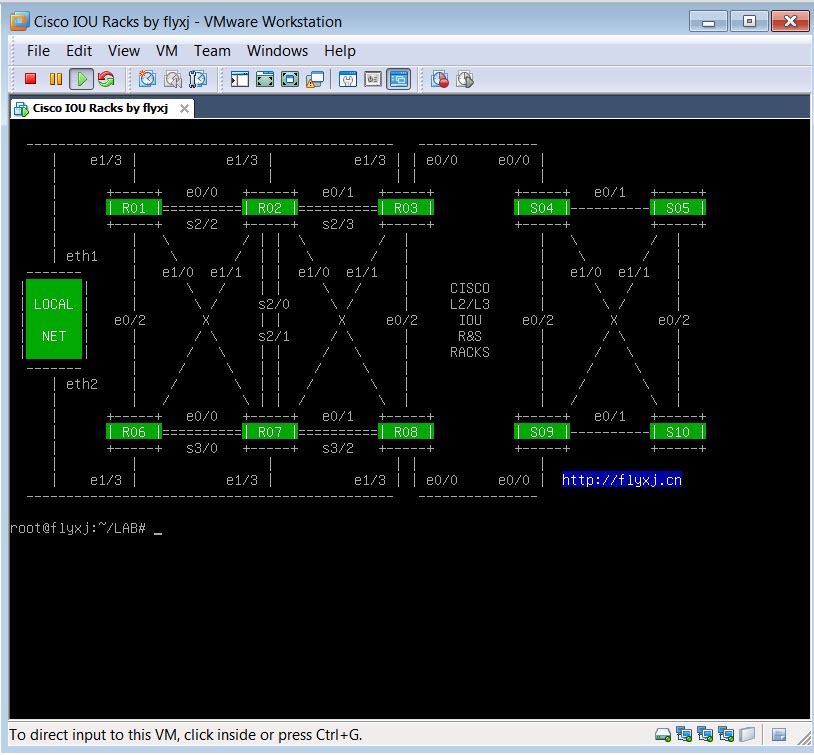Image resolution: width=814 pixels, height=755 pixels.
Task: Toggle the console view toolbar button
Action: (398, 79)
